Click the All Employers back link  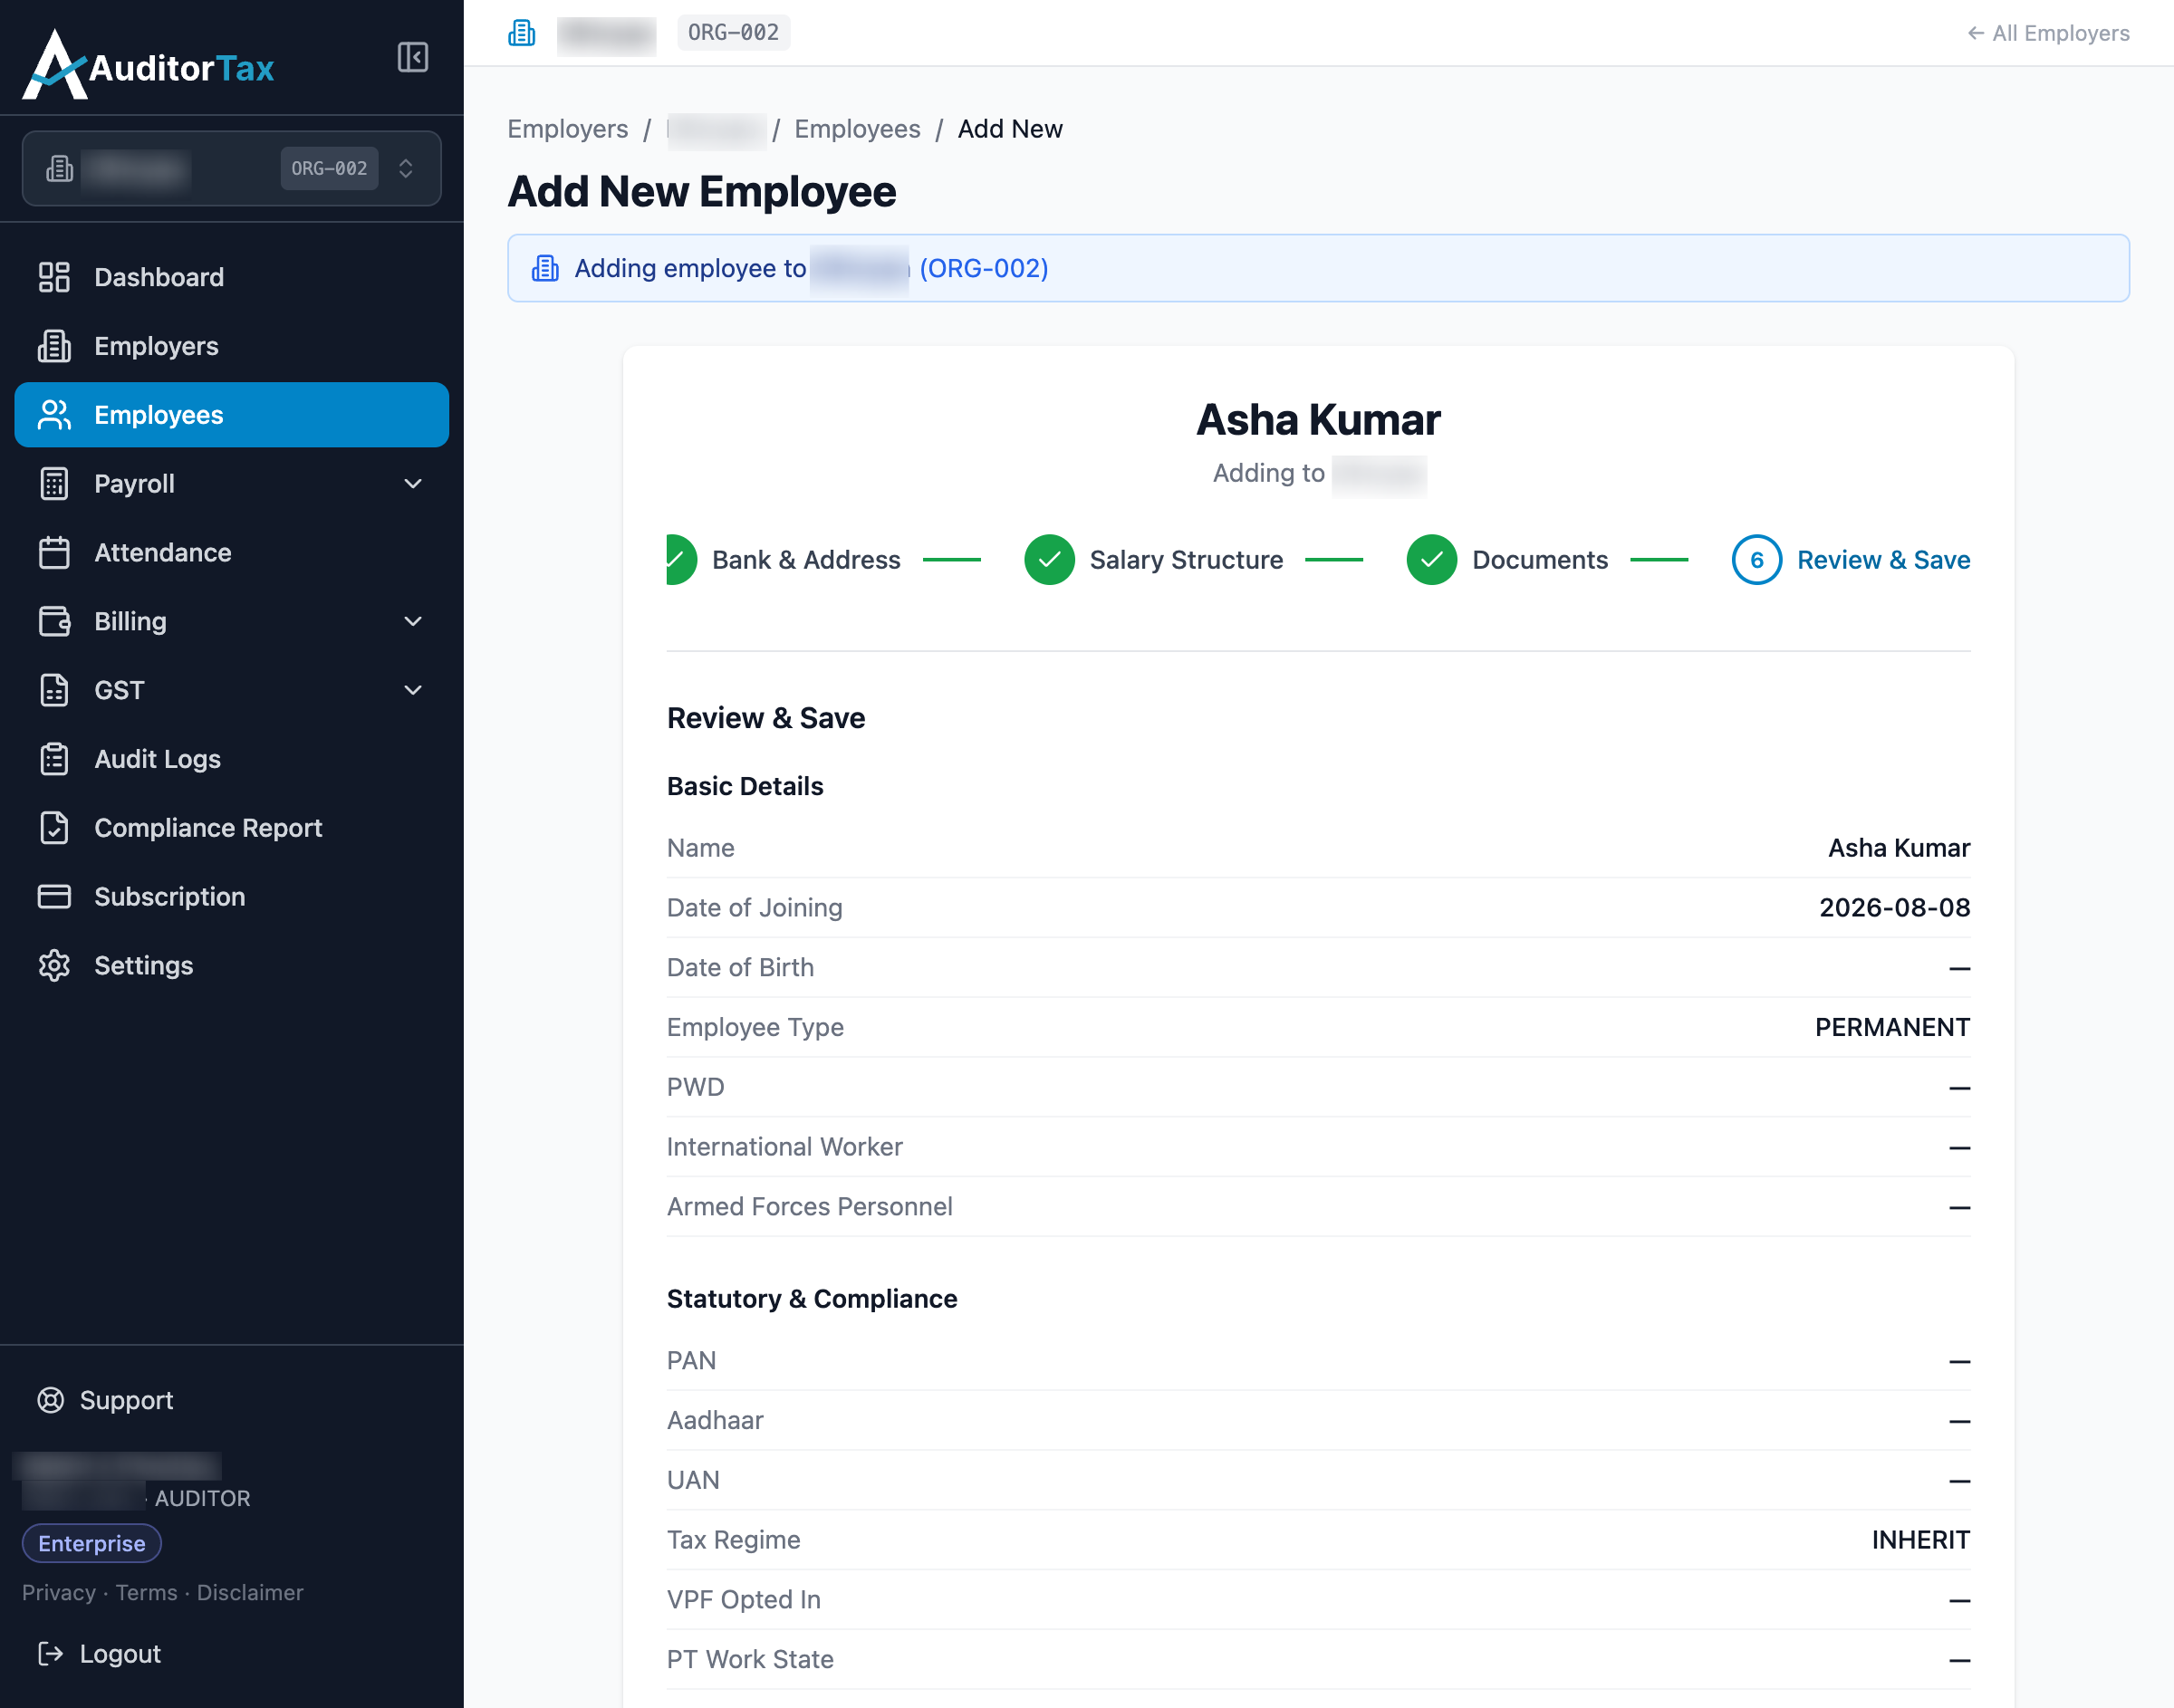point(2048,33)
